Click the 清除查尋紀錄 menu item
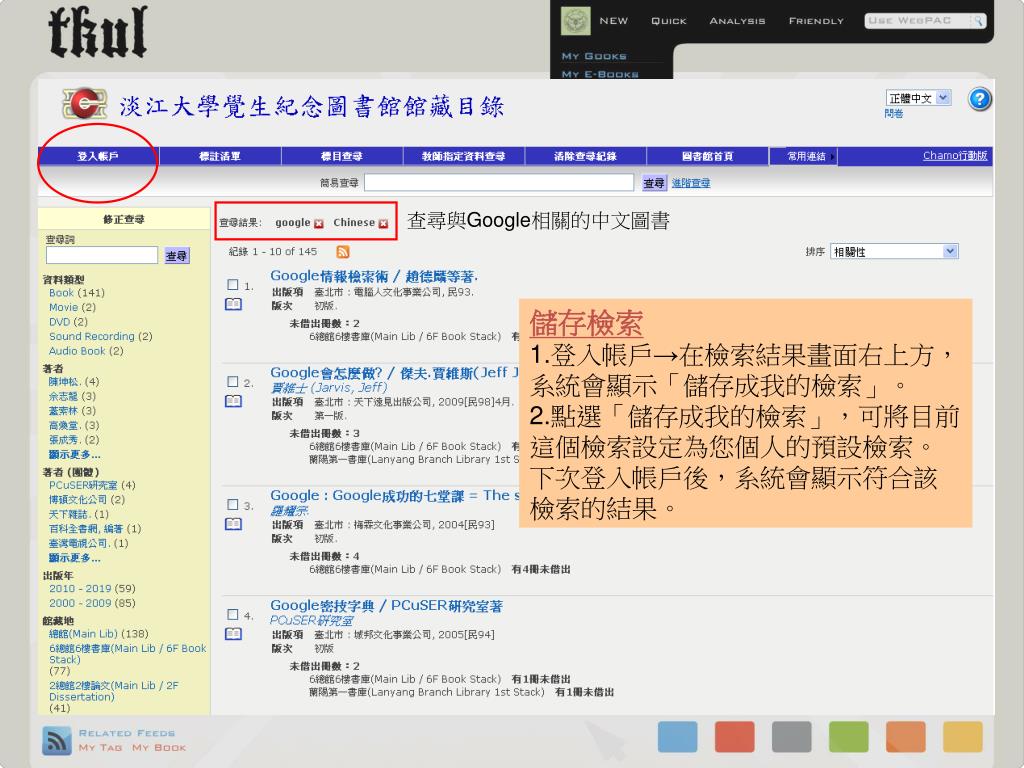 pos(585,156)
